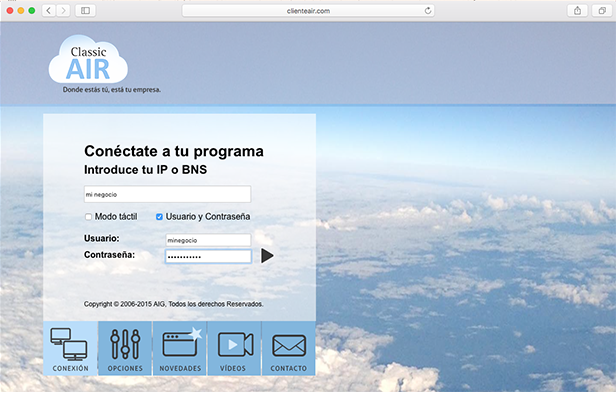
Task: Open the Conexión section
Action: pos(70,348)
